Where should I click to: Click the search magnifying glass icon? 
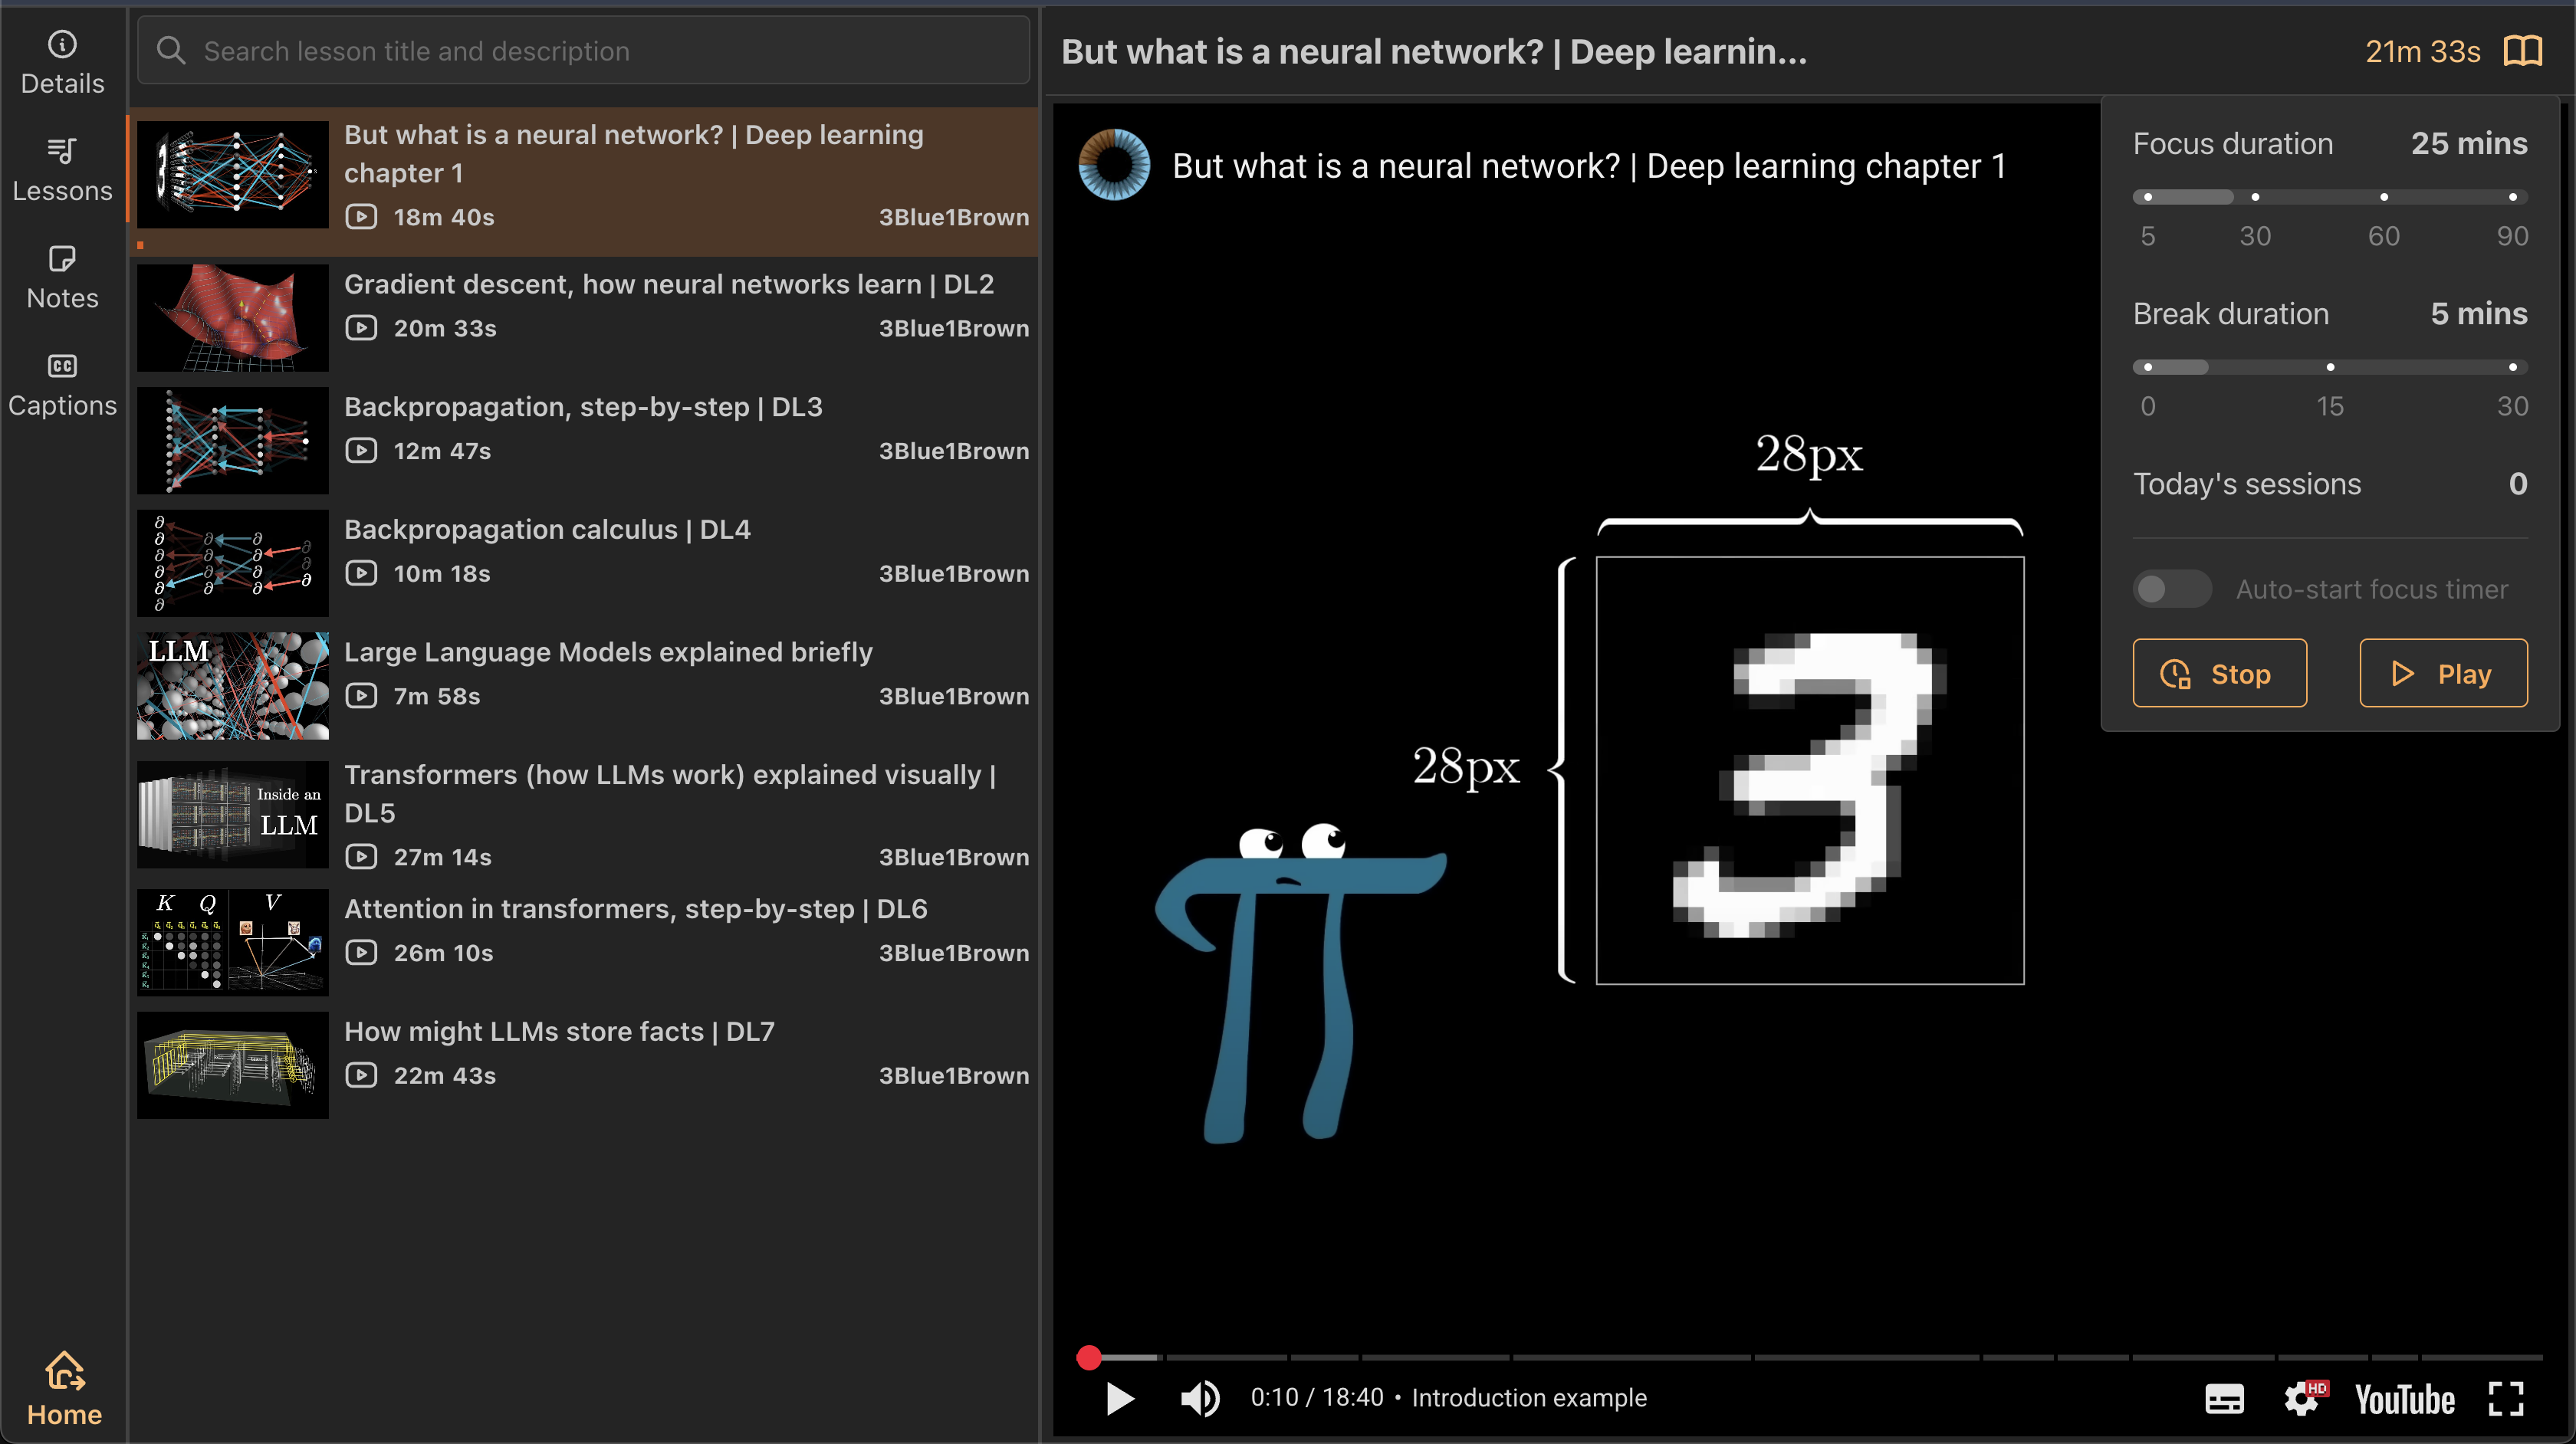coord(171,49)
